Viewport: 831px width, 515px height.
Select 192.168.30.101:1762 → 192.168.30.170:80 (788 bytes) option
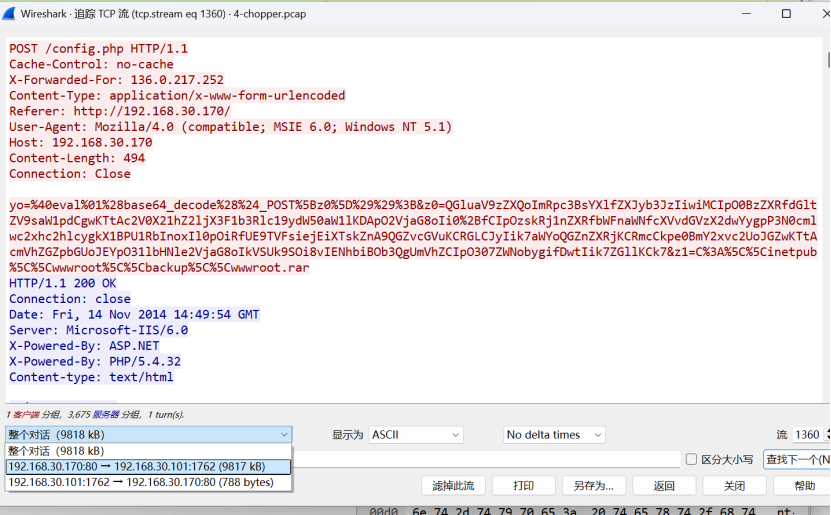tap(148, 482)
